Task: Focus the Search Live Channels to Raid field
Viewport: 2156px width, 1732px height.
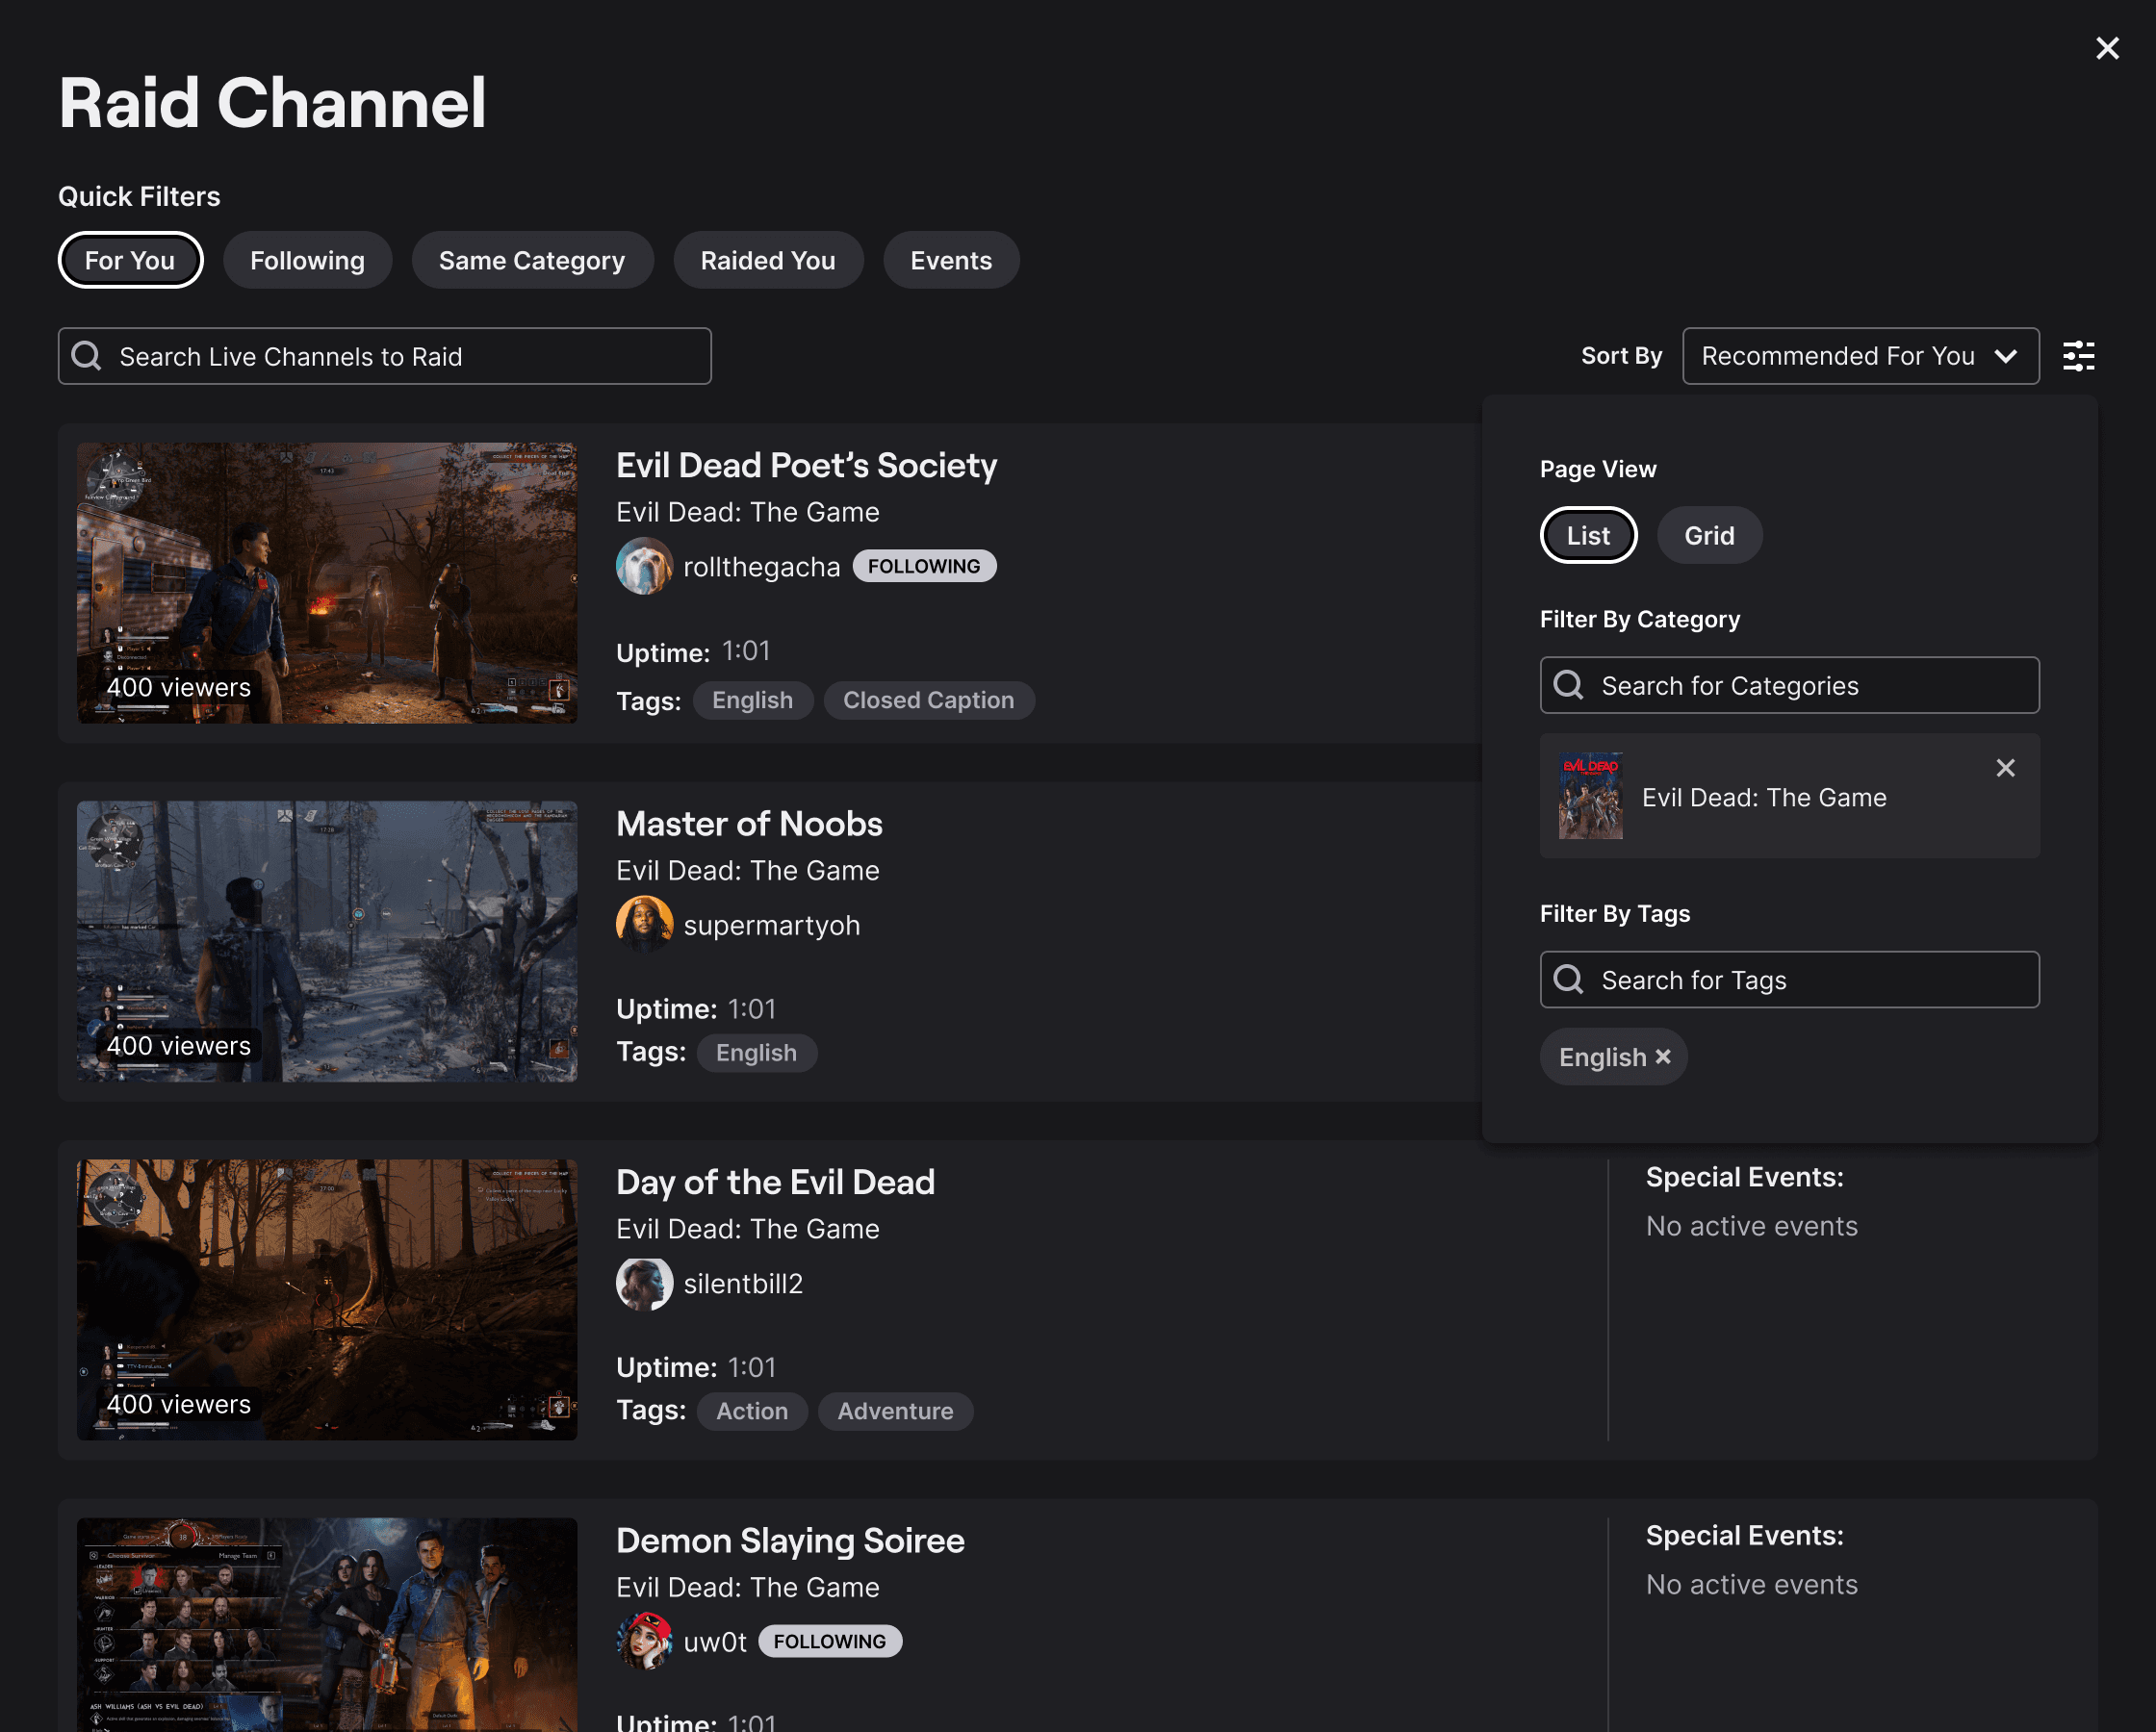Action: 385,356
